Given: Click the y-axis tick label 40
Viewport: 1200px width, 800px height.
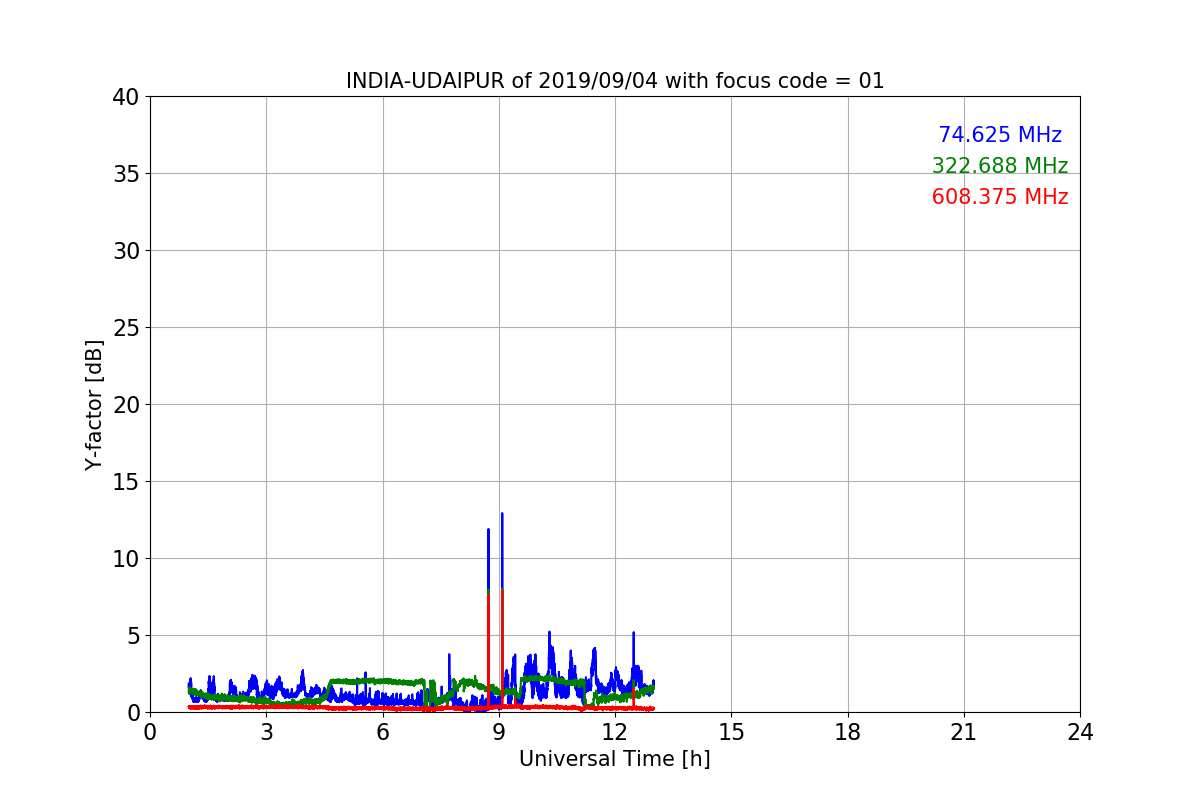Looking at the screenshot, I should (125, 97).
